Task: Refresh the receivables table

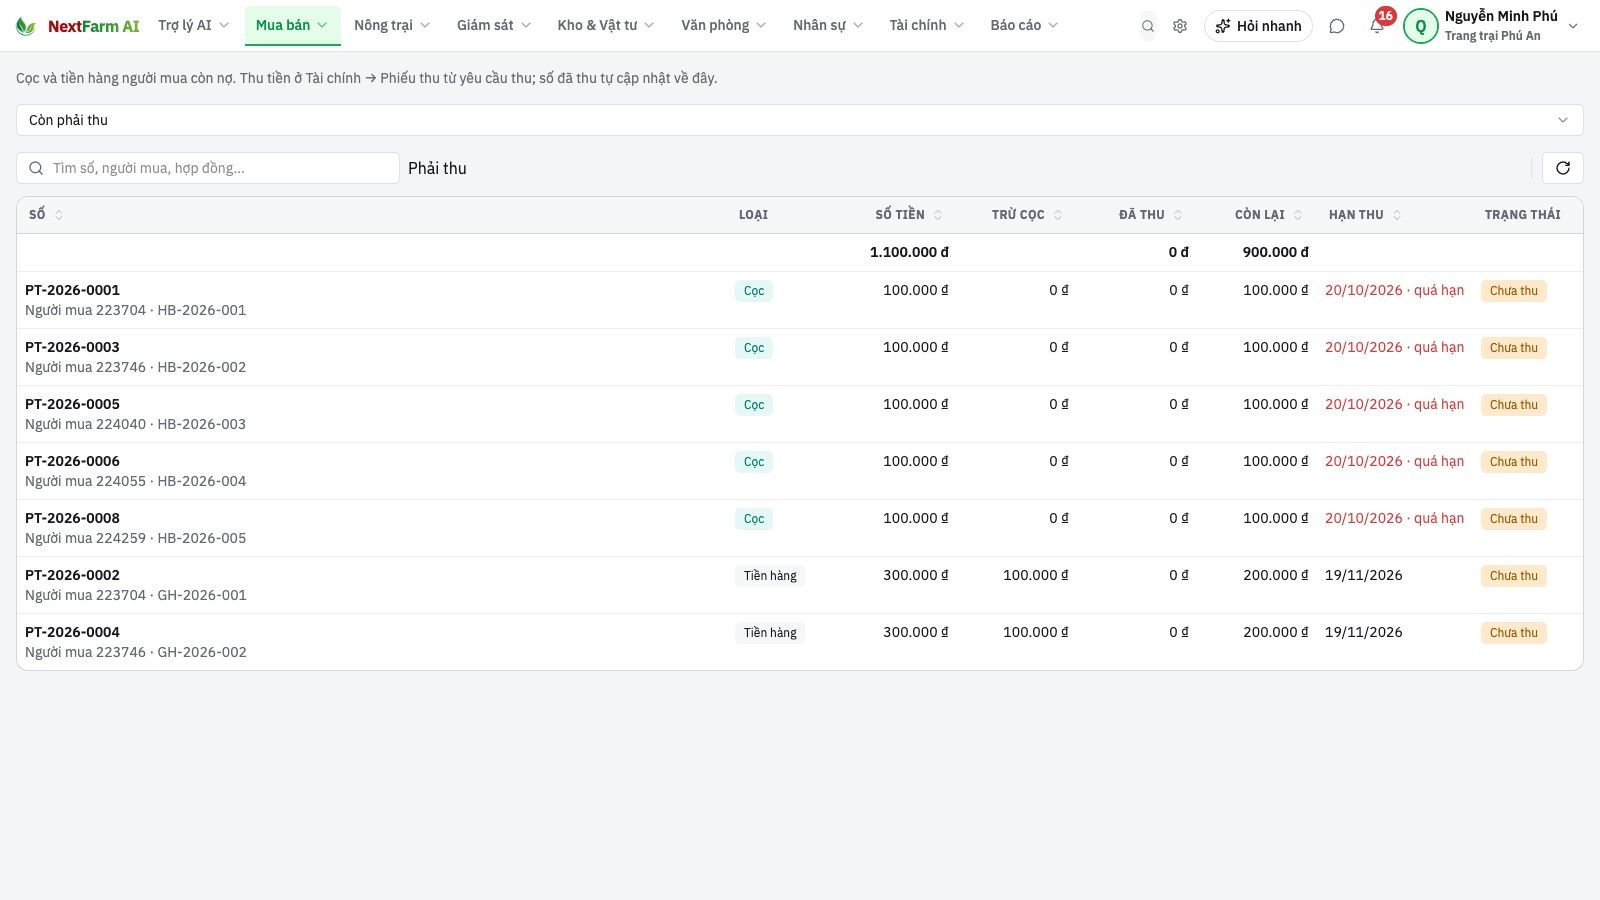Action: (x=1563, y=168)
